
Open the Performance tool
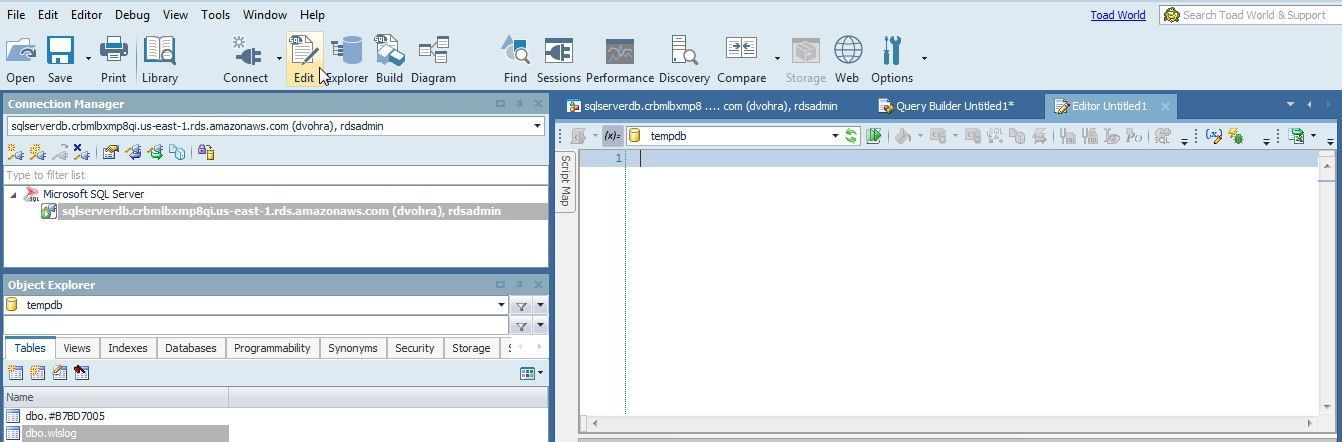pyautogui.click(x=620, y=59)
